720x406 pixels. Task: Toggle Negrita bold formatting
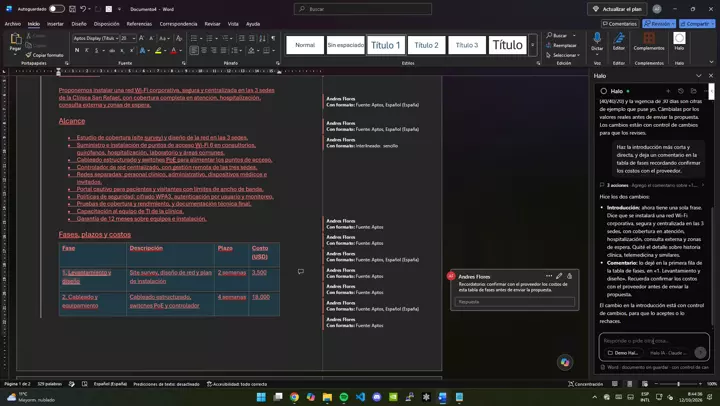[x=77, y=51]
